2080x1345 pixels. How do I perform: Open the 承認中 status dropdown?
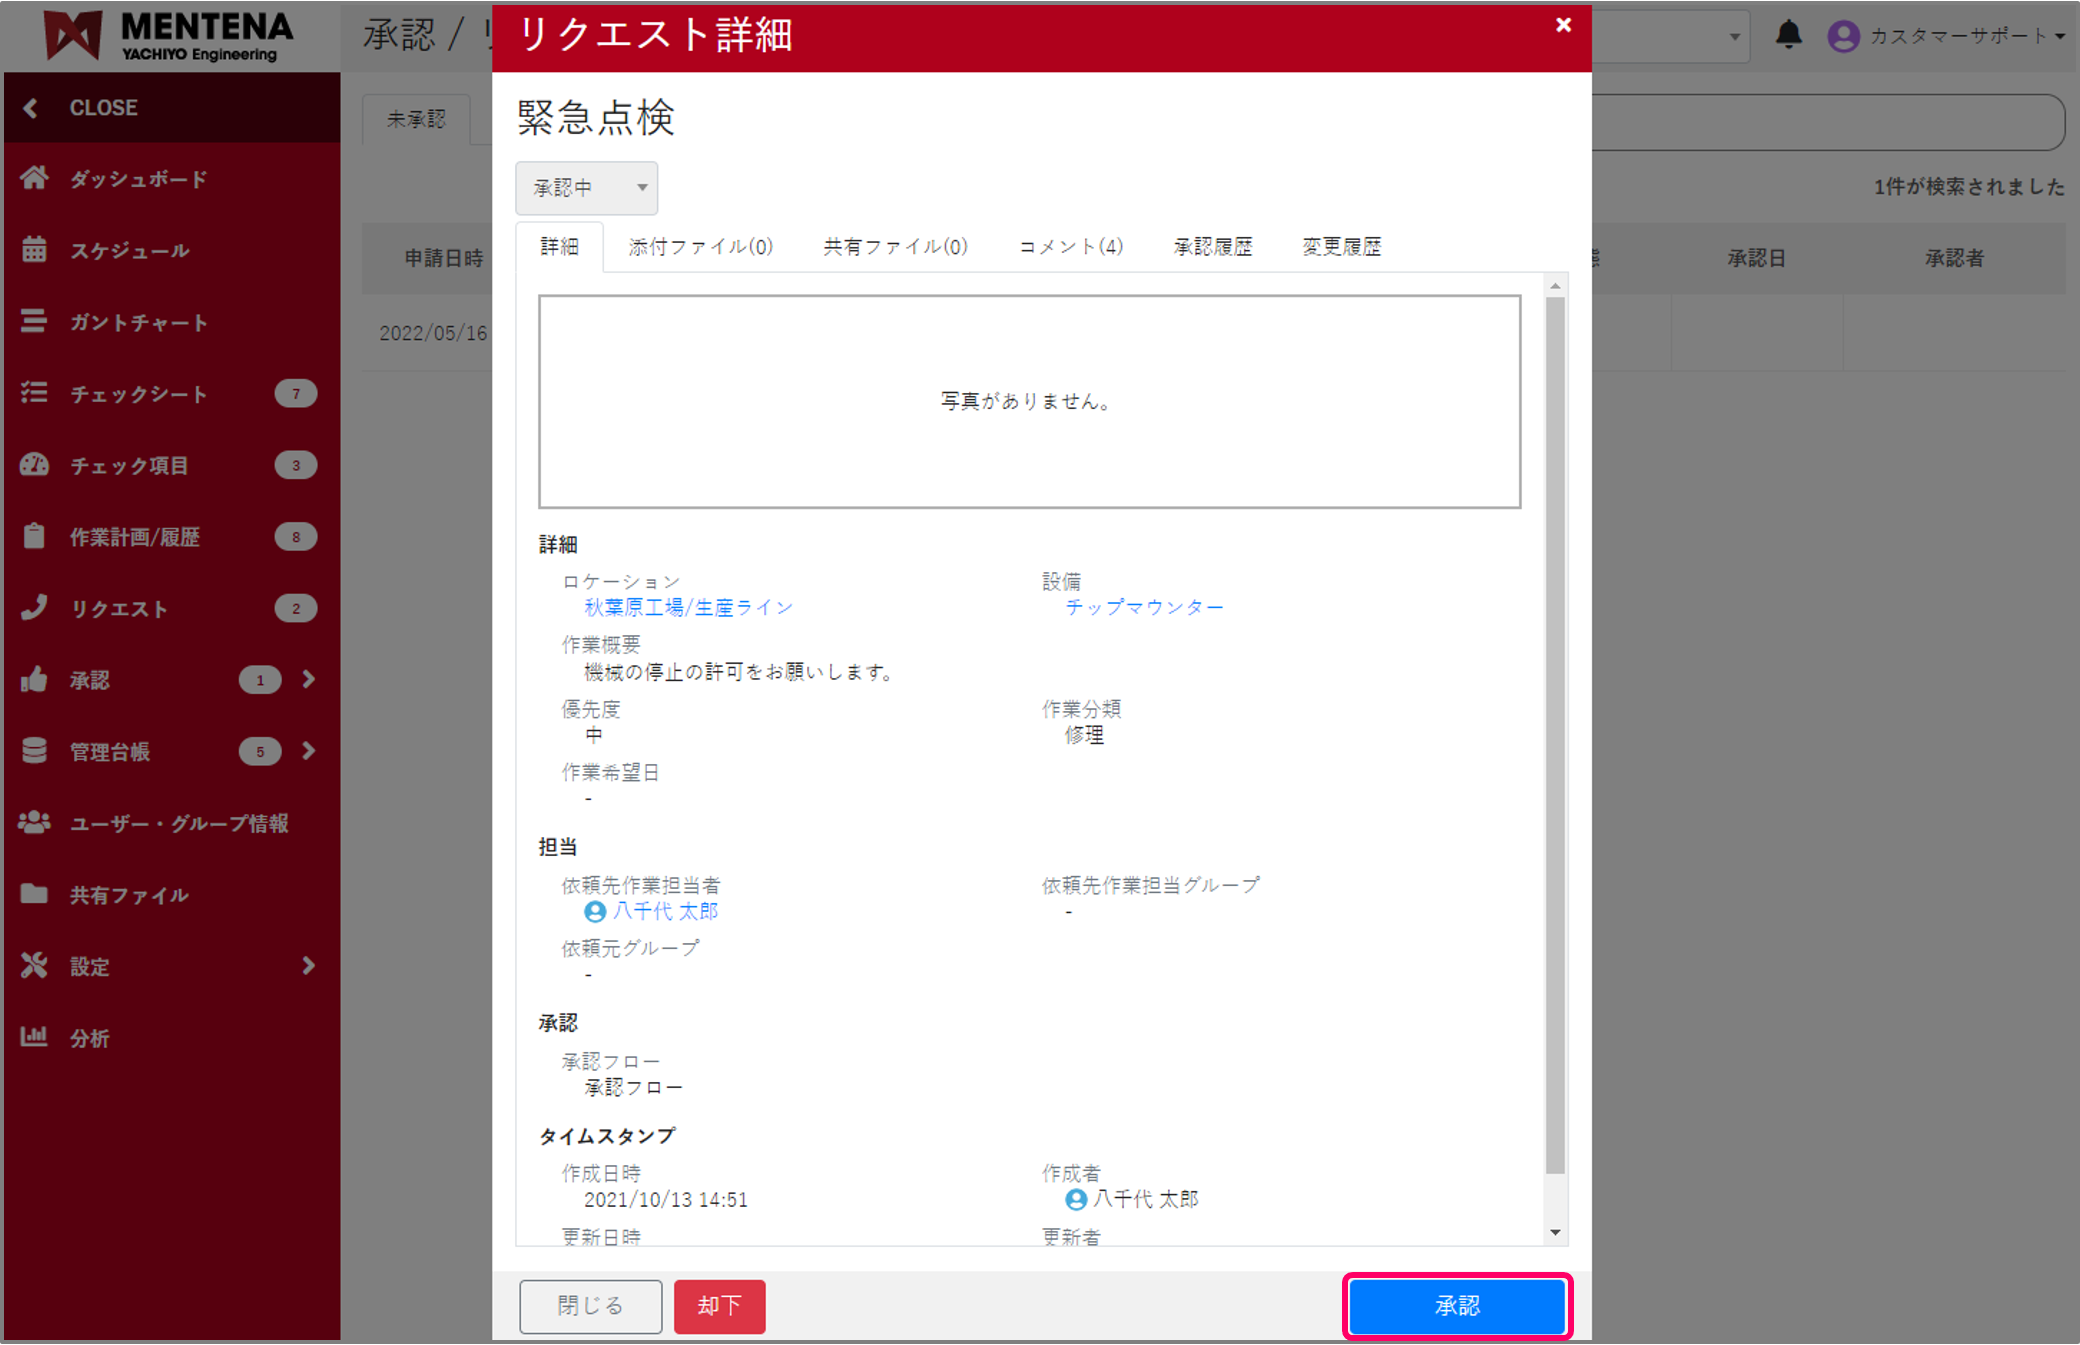pos(586,187)
